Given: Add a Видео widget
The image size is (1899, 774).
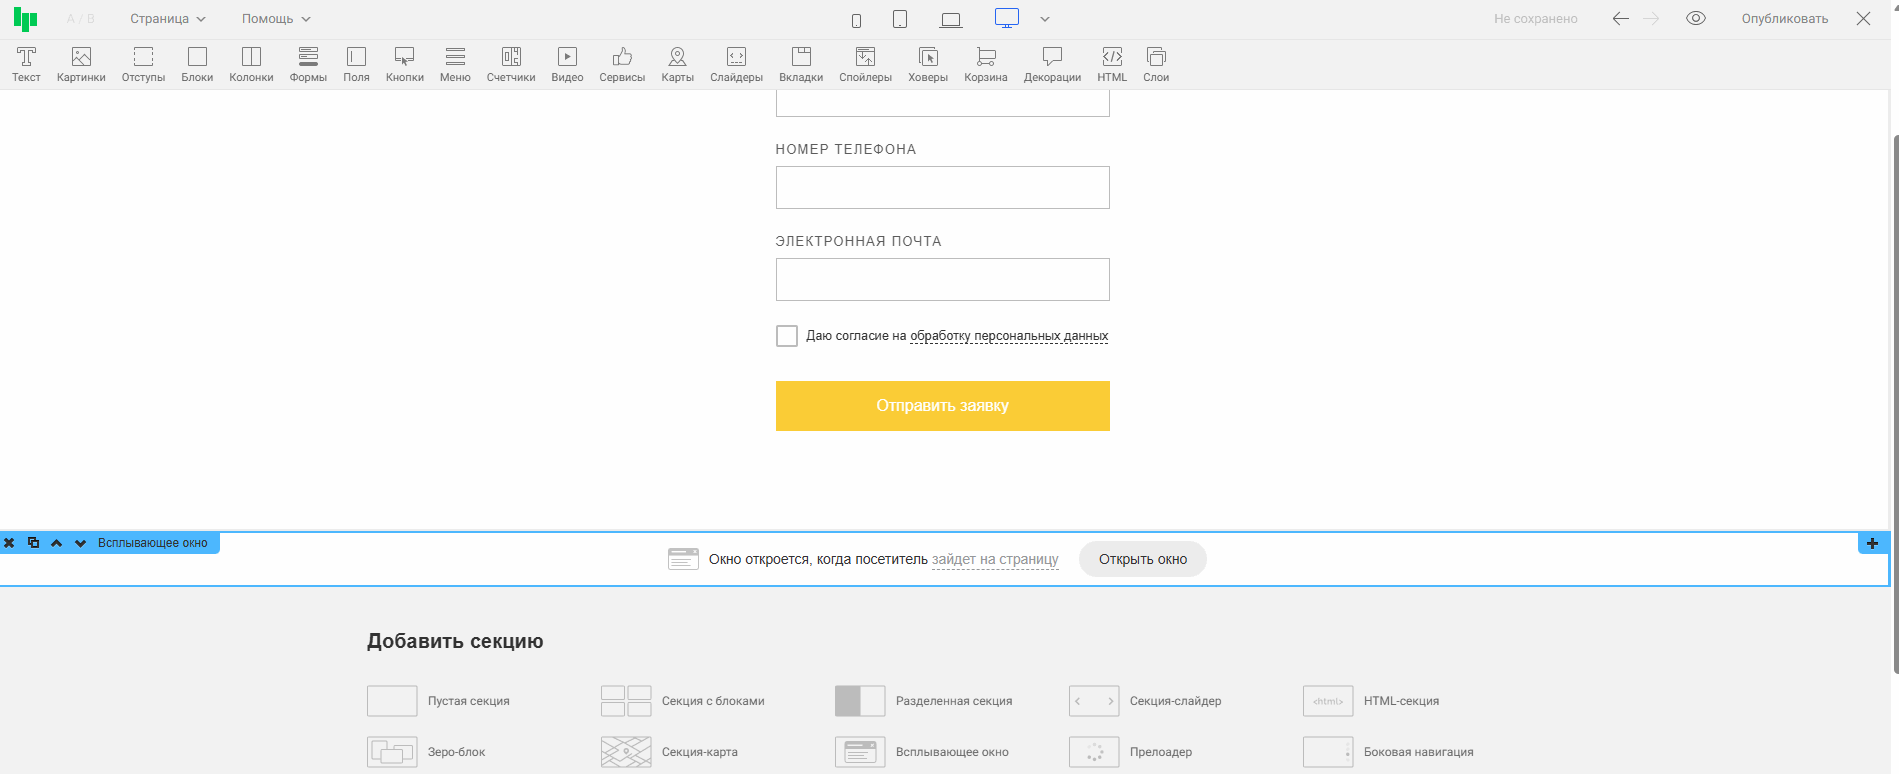Looking at the screenshot, I should click(567, 64).
